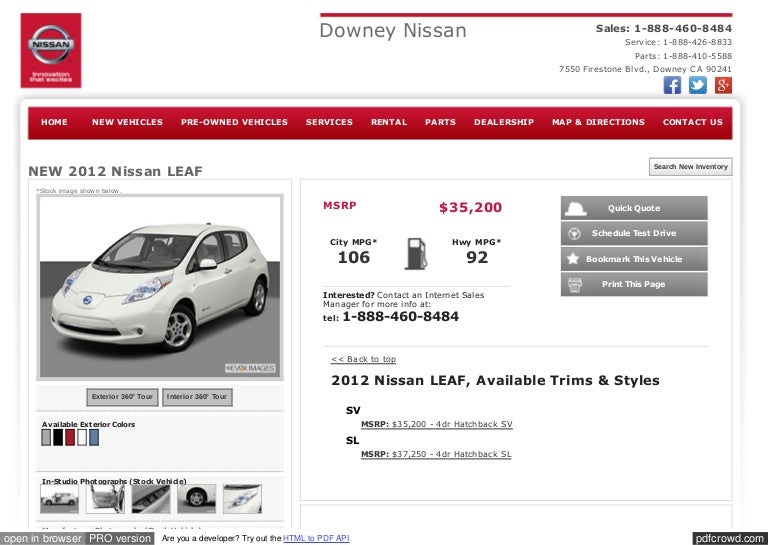Screen dimensions: 768x545
Task: Open the HTML to PDF API link
Action: [316, 538]
